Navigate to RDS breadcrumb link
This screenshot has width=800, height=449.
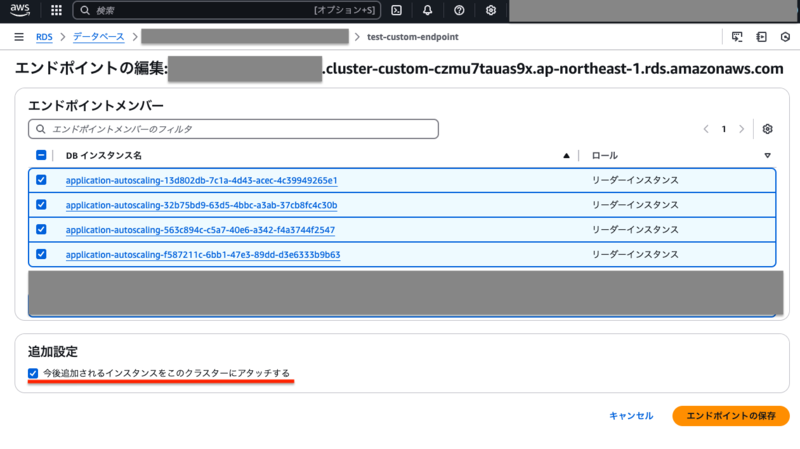coord(44,37)
